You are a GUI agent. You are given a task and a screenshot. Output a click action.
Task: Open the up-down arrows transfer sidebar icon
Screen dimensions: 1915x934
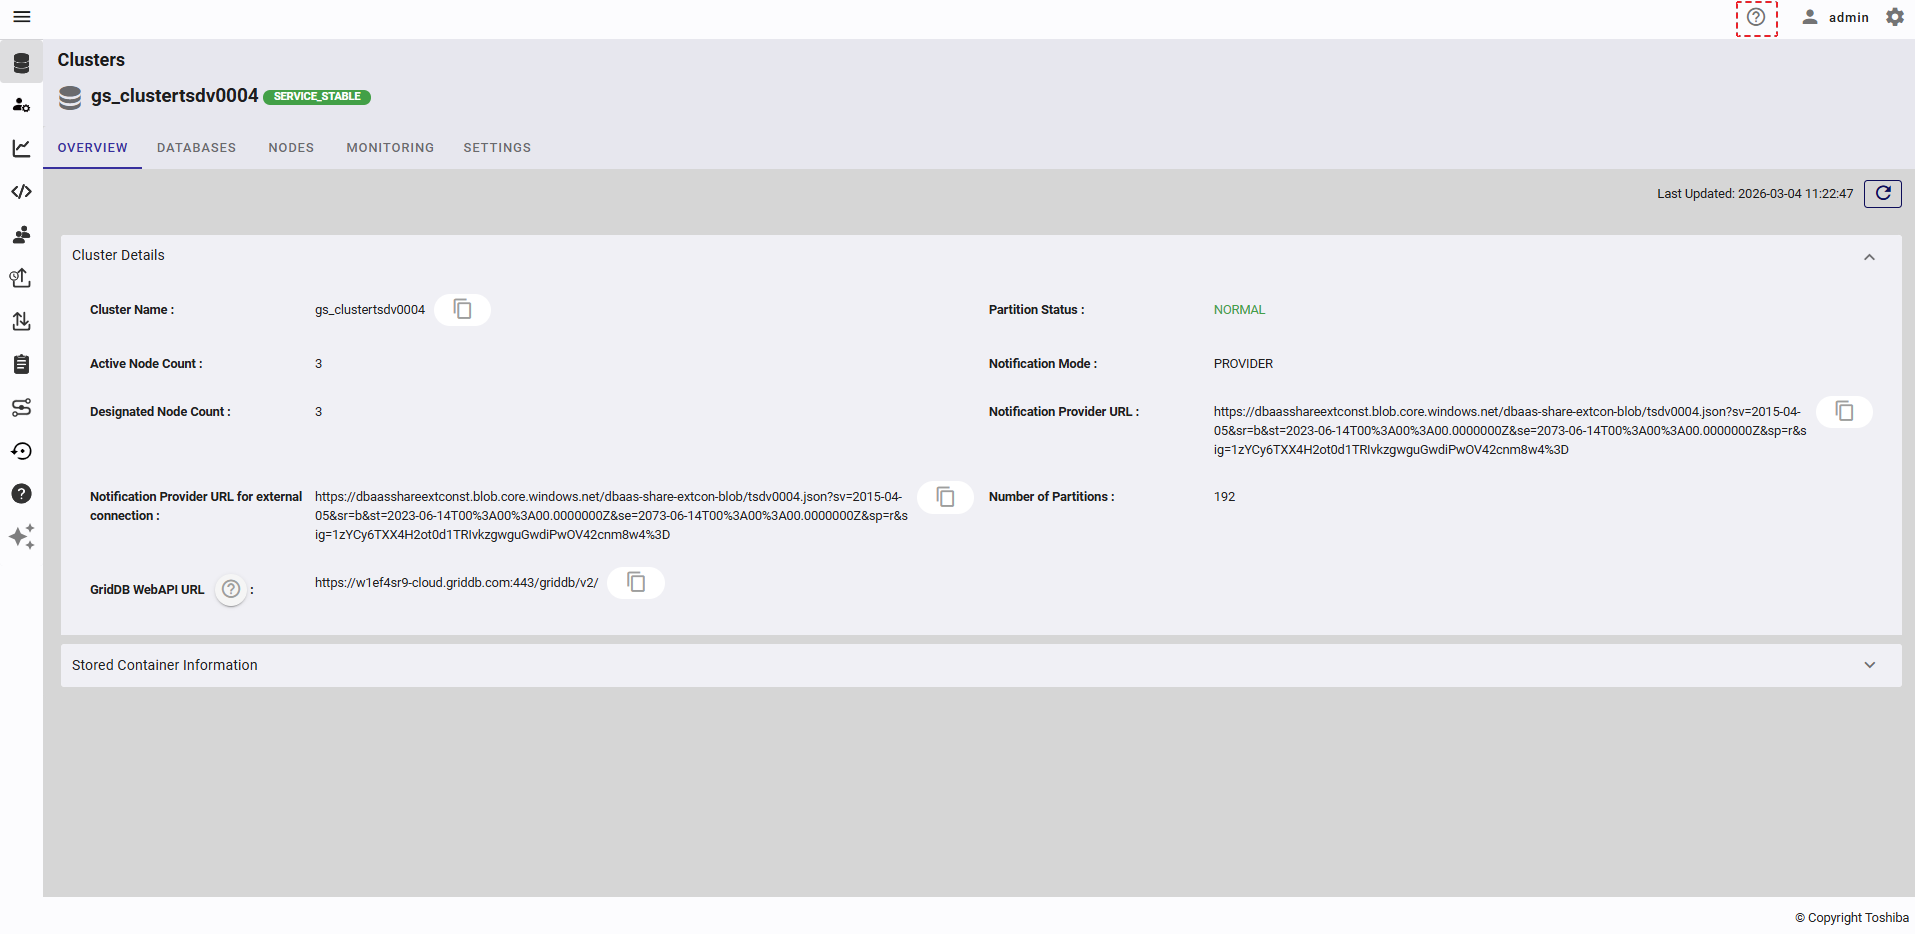click(21, 321)
